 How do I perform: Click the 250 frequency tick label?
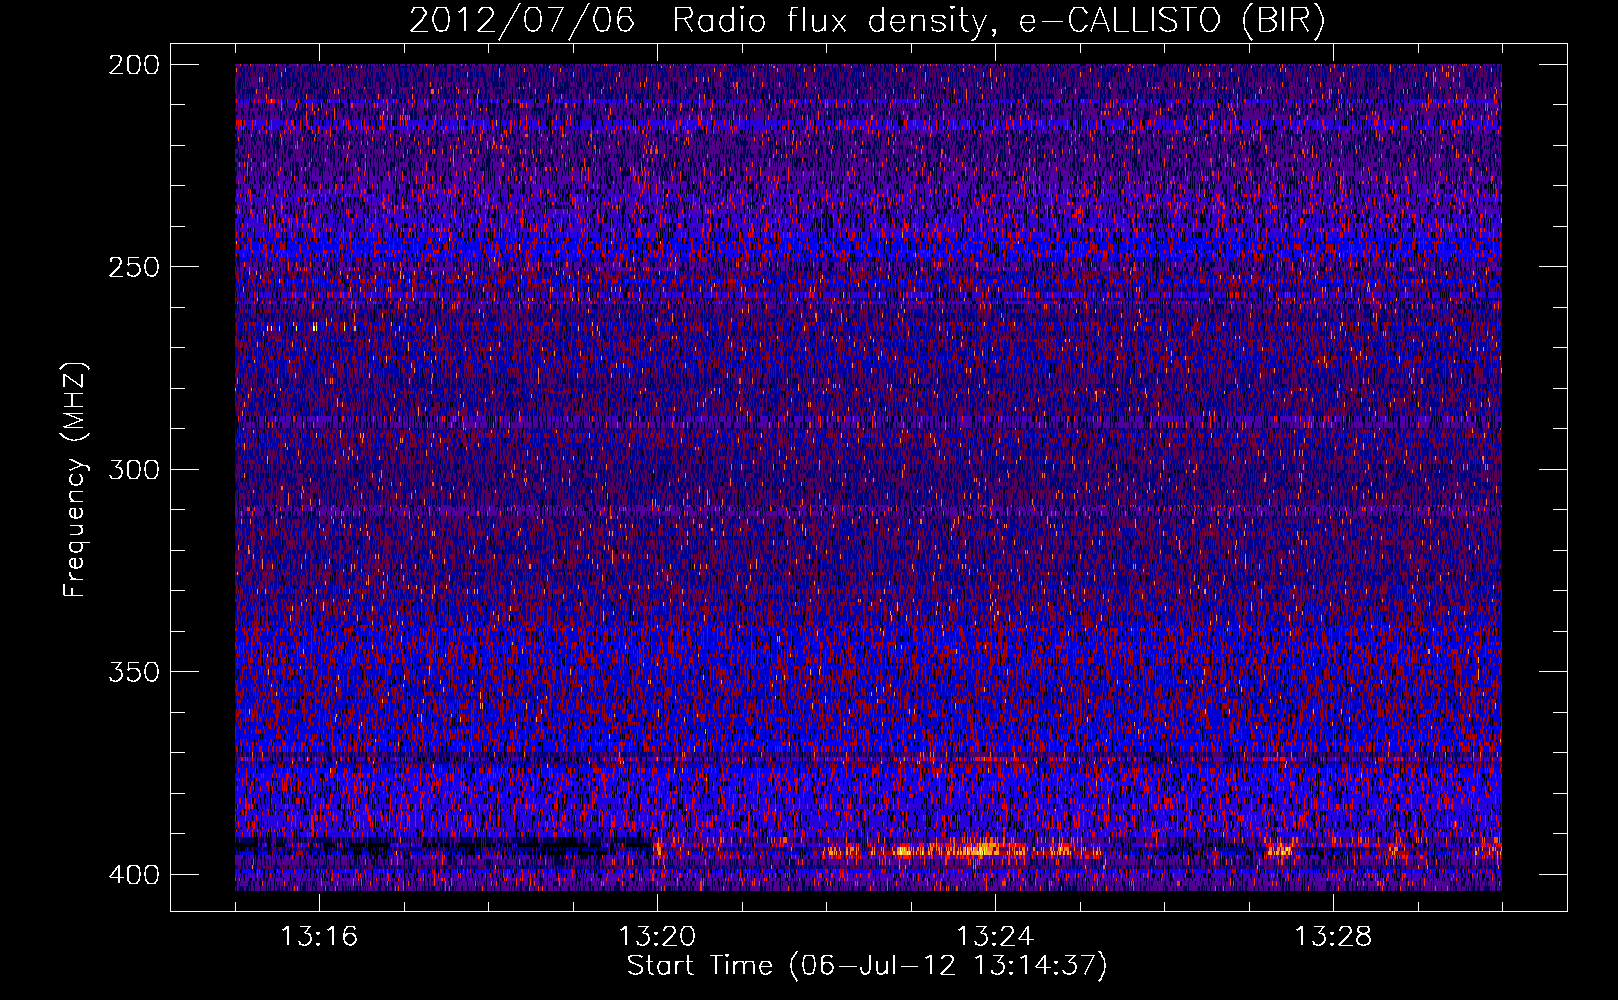pyautogui.click(x=133, y=267)
